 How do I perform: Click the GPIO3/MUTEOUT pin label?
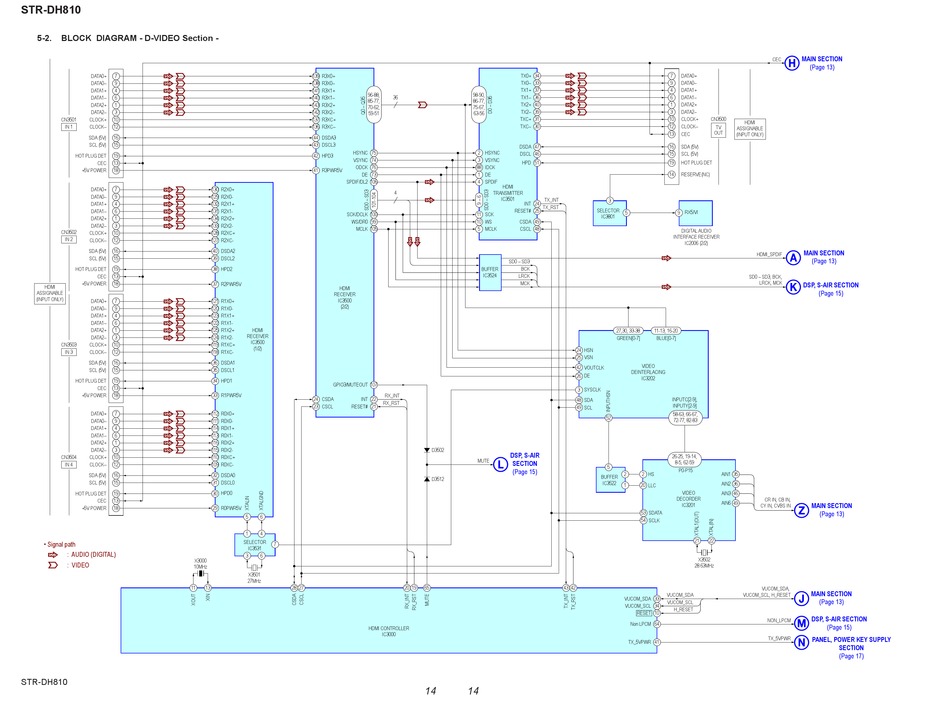click(x=350, y=385)
